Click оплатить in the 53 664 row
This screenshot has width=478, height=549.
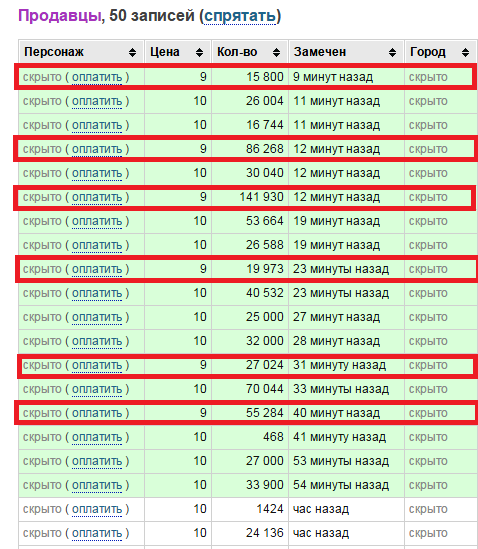click(97, 221)
